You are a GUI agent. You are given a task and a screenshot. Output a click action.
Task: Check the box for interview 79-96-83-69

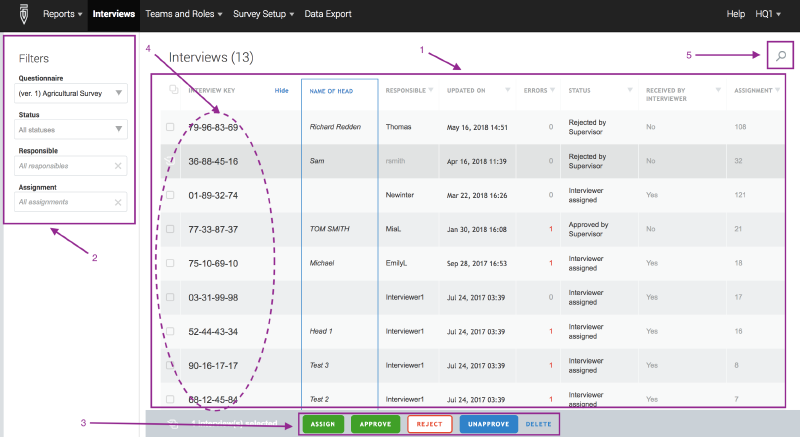coord(170,127)
